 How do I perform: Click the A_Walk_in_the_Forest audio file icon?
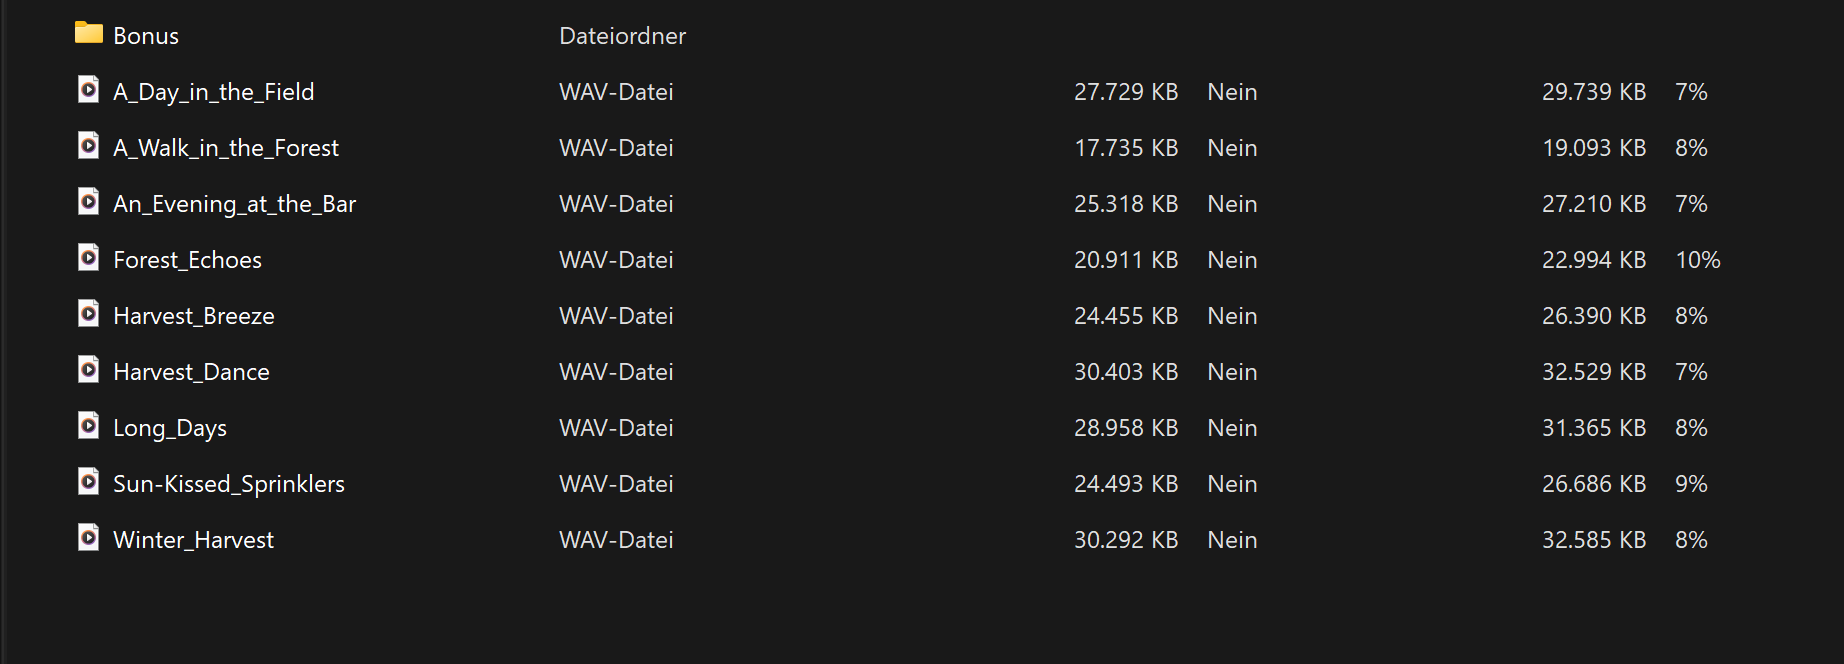click(89, 146)
